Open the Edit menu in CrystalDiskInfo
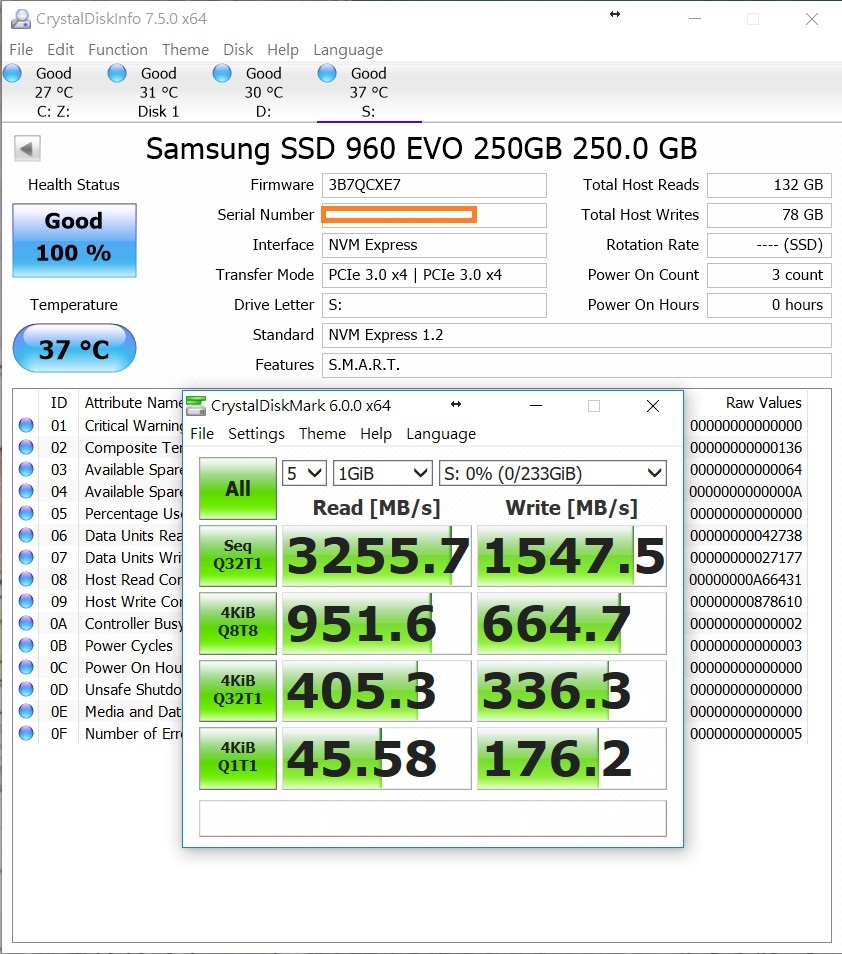Image resolution: width=842 pixels, height=954 pixels. pos(61,50)
